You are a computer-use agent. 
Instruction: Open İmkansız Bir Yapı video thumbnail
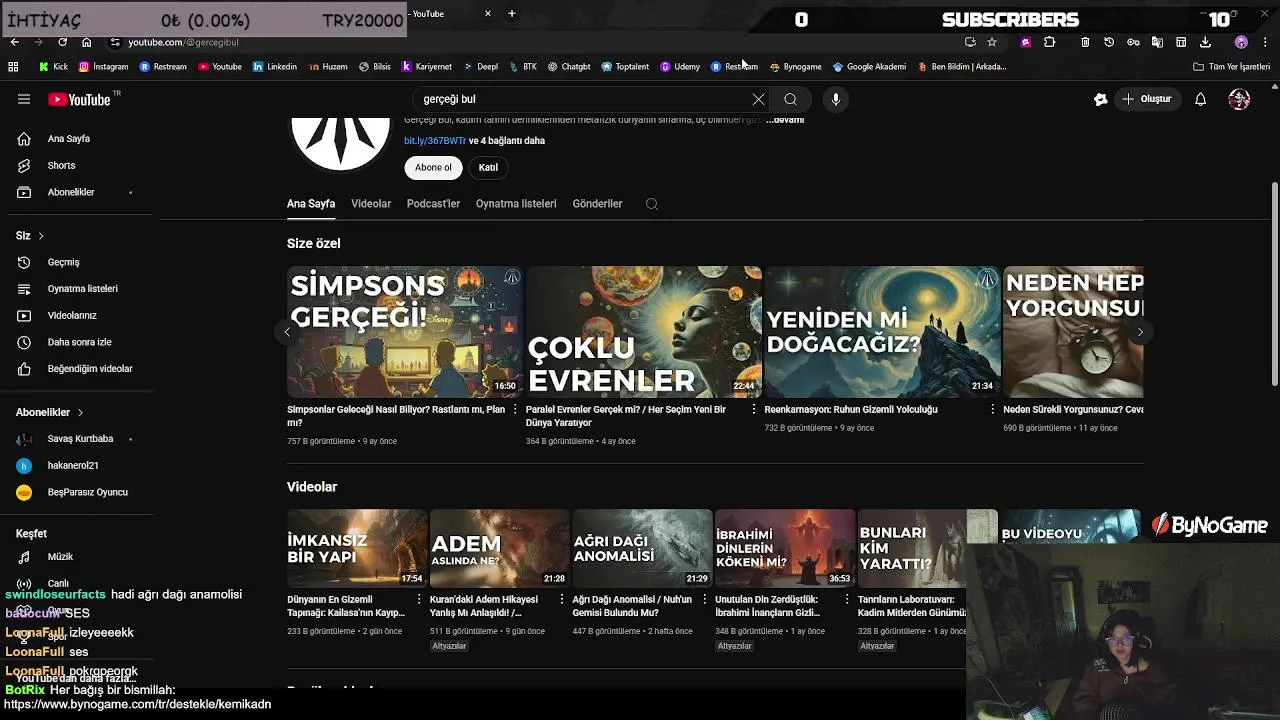pos(357,548)
